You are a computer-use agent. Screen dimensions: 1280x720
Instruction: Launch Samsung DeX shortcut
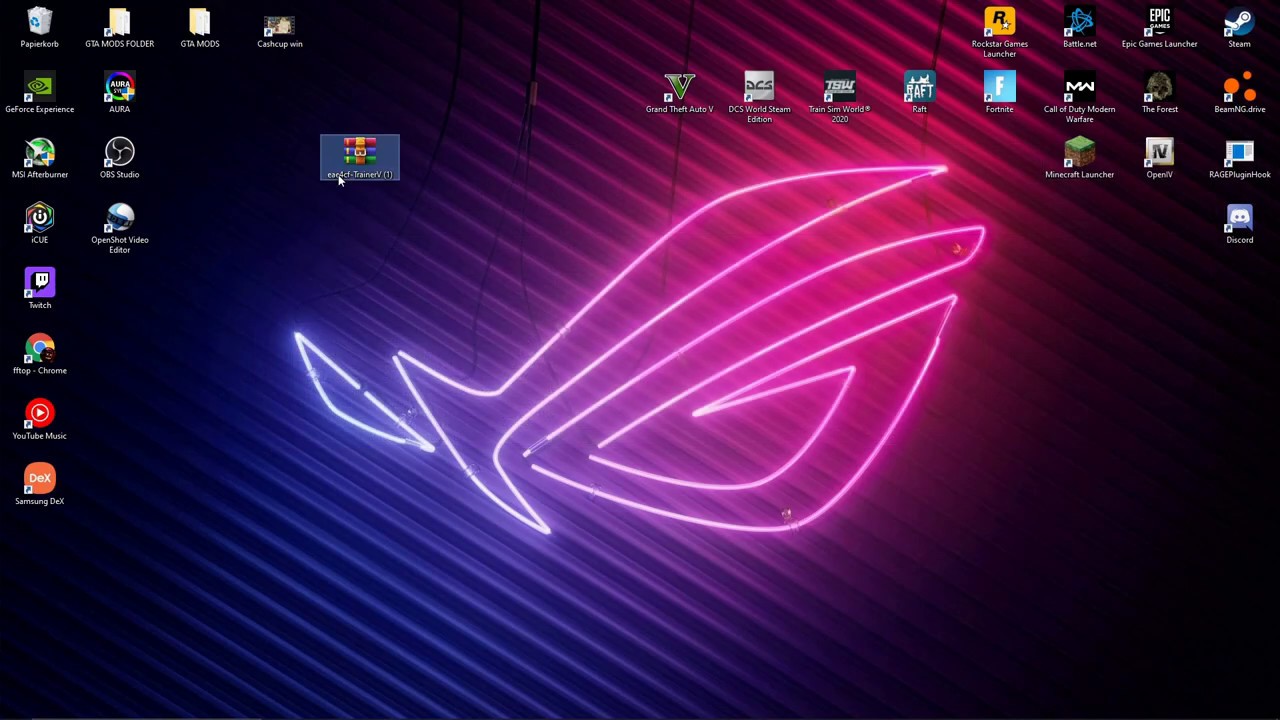39,485
